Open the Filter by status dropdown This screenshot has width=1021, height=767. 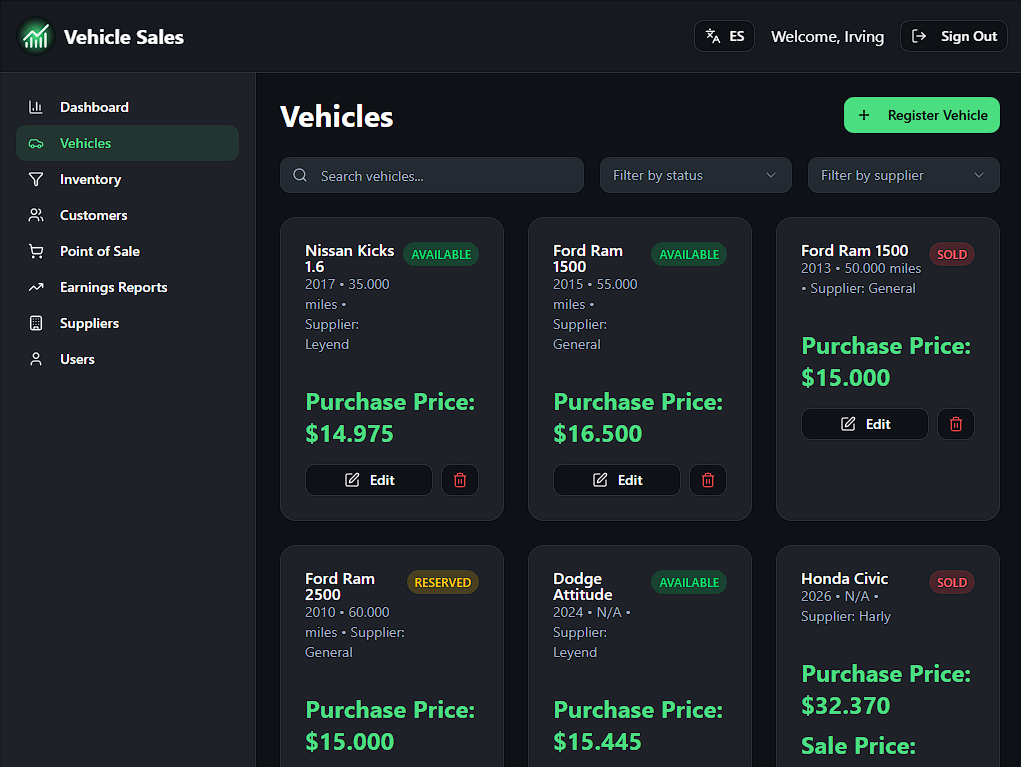[695, 175]
